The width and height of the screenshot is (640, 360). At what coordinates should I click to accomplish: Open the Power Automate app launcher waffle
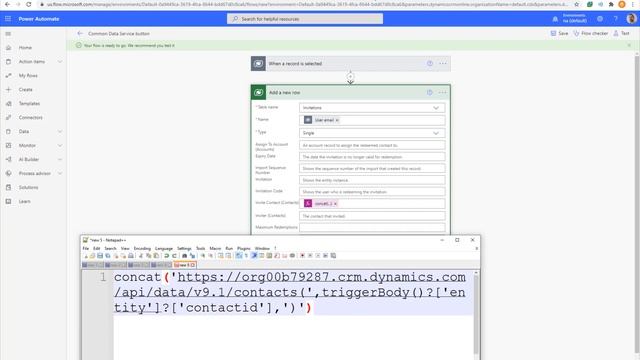(x=8, y=19)
